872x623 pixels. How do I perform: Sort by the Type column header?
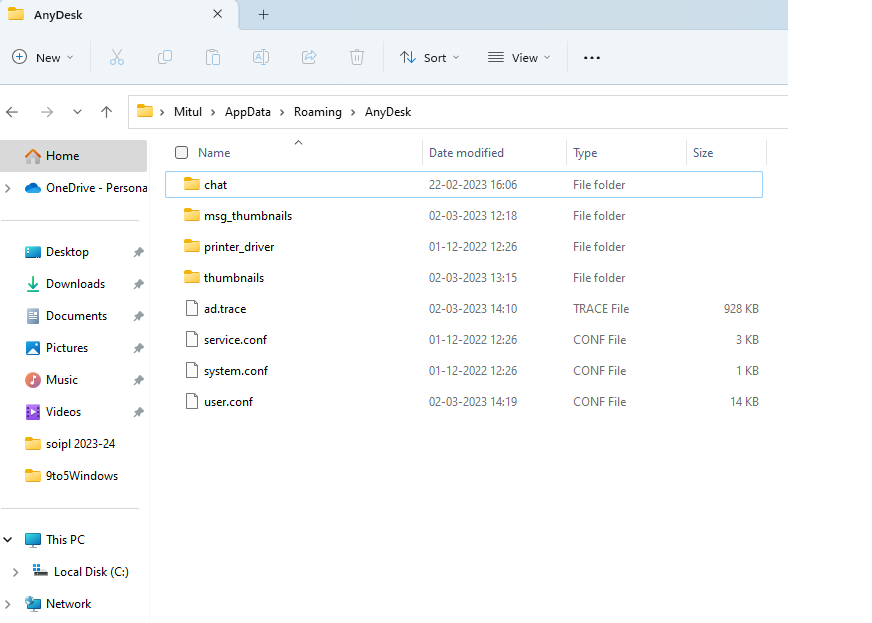coord(585,152)
